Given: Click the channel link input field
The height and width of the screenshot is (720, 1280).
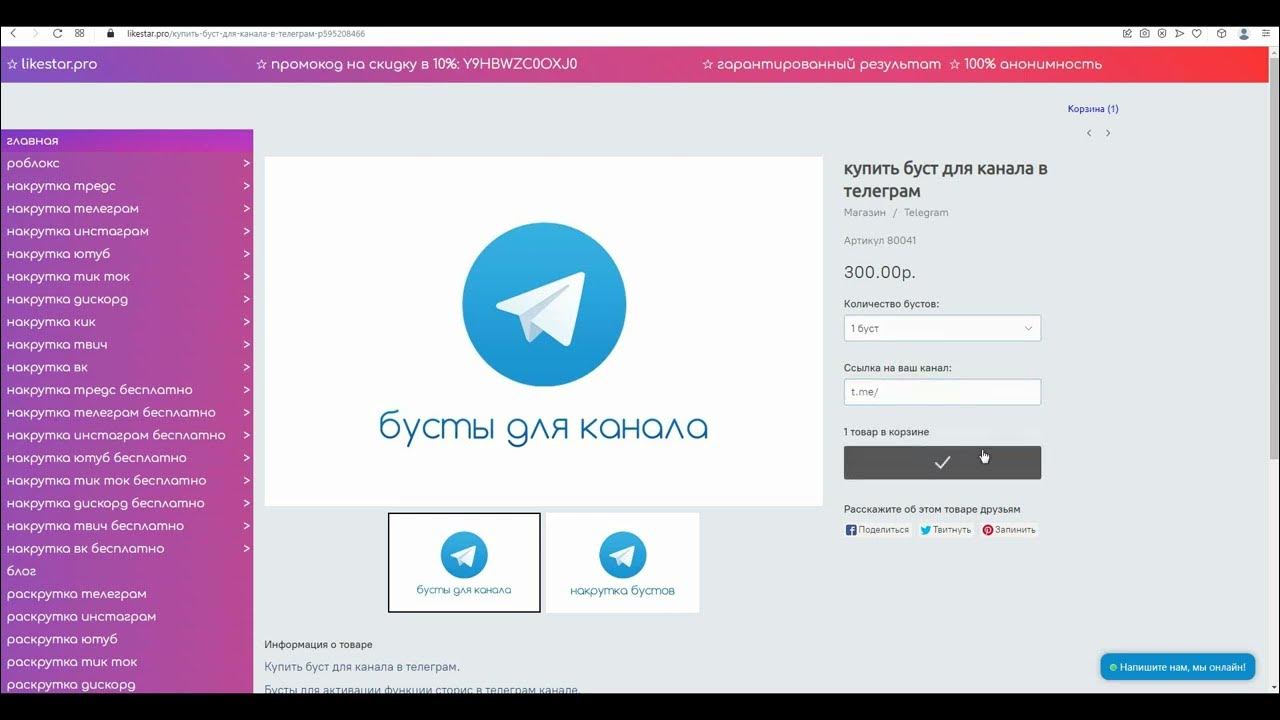Looking at the screenshot, I should pos(942,392).
